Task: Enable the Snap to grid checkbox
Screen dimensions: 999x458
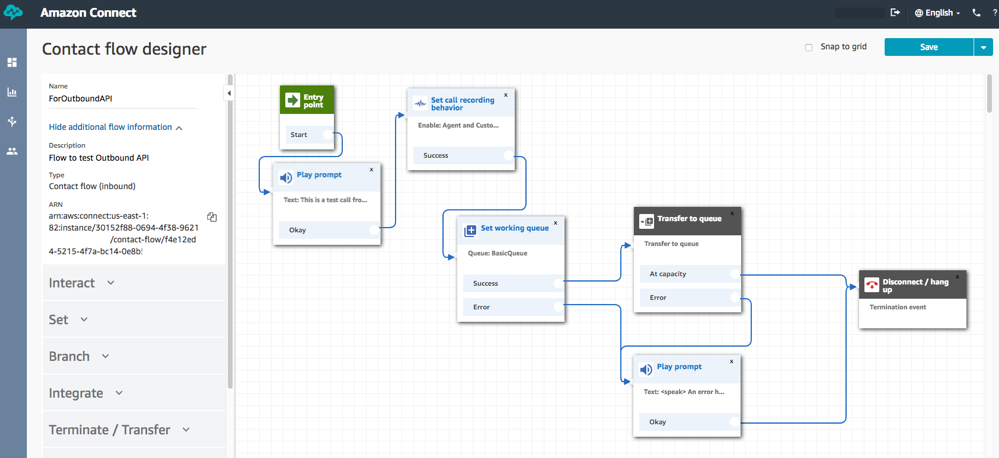Action: click(809, 47)
